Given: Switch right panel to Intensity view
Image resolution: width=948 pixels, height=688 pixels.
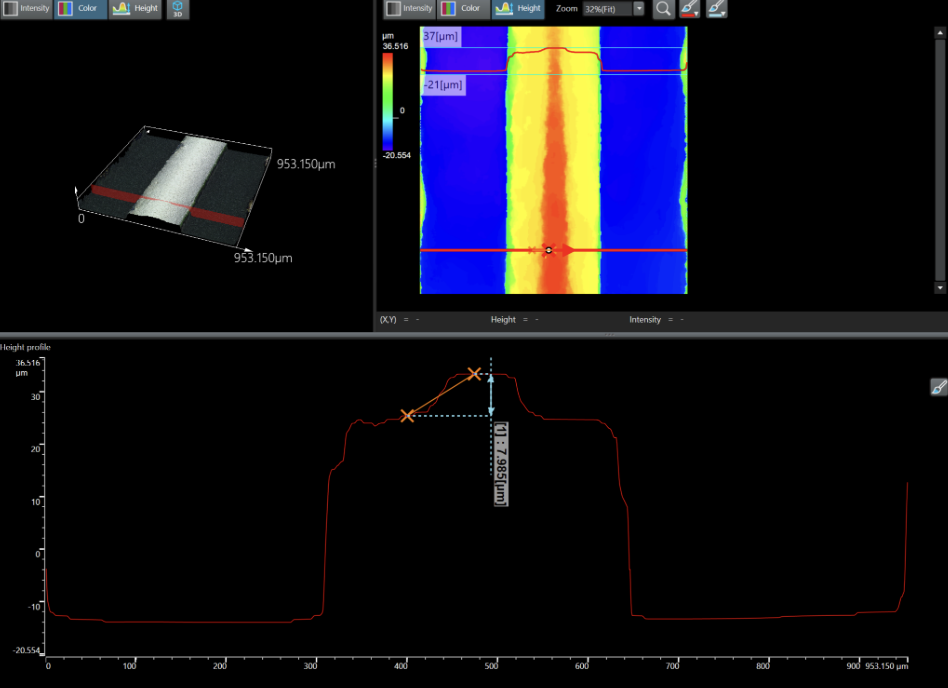Looking at the screenshot, I should click(409, 9).
